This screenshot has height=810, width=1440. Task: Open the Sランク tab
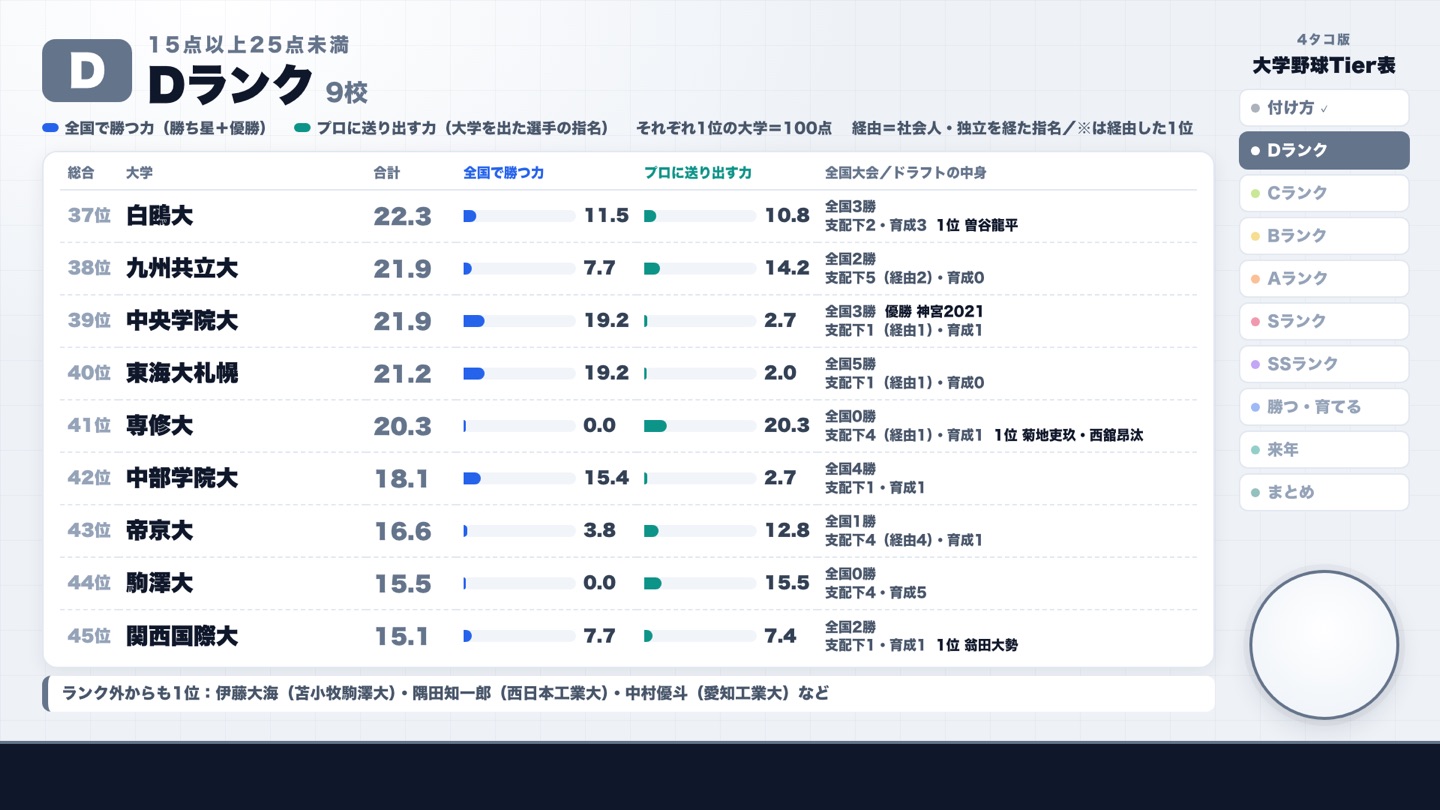click(x=1324, y=321)
